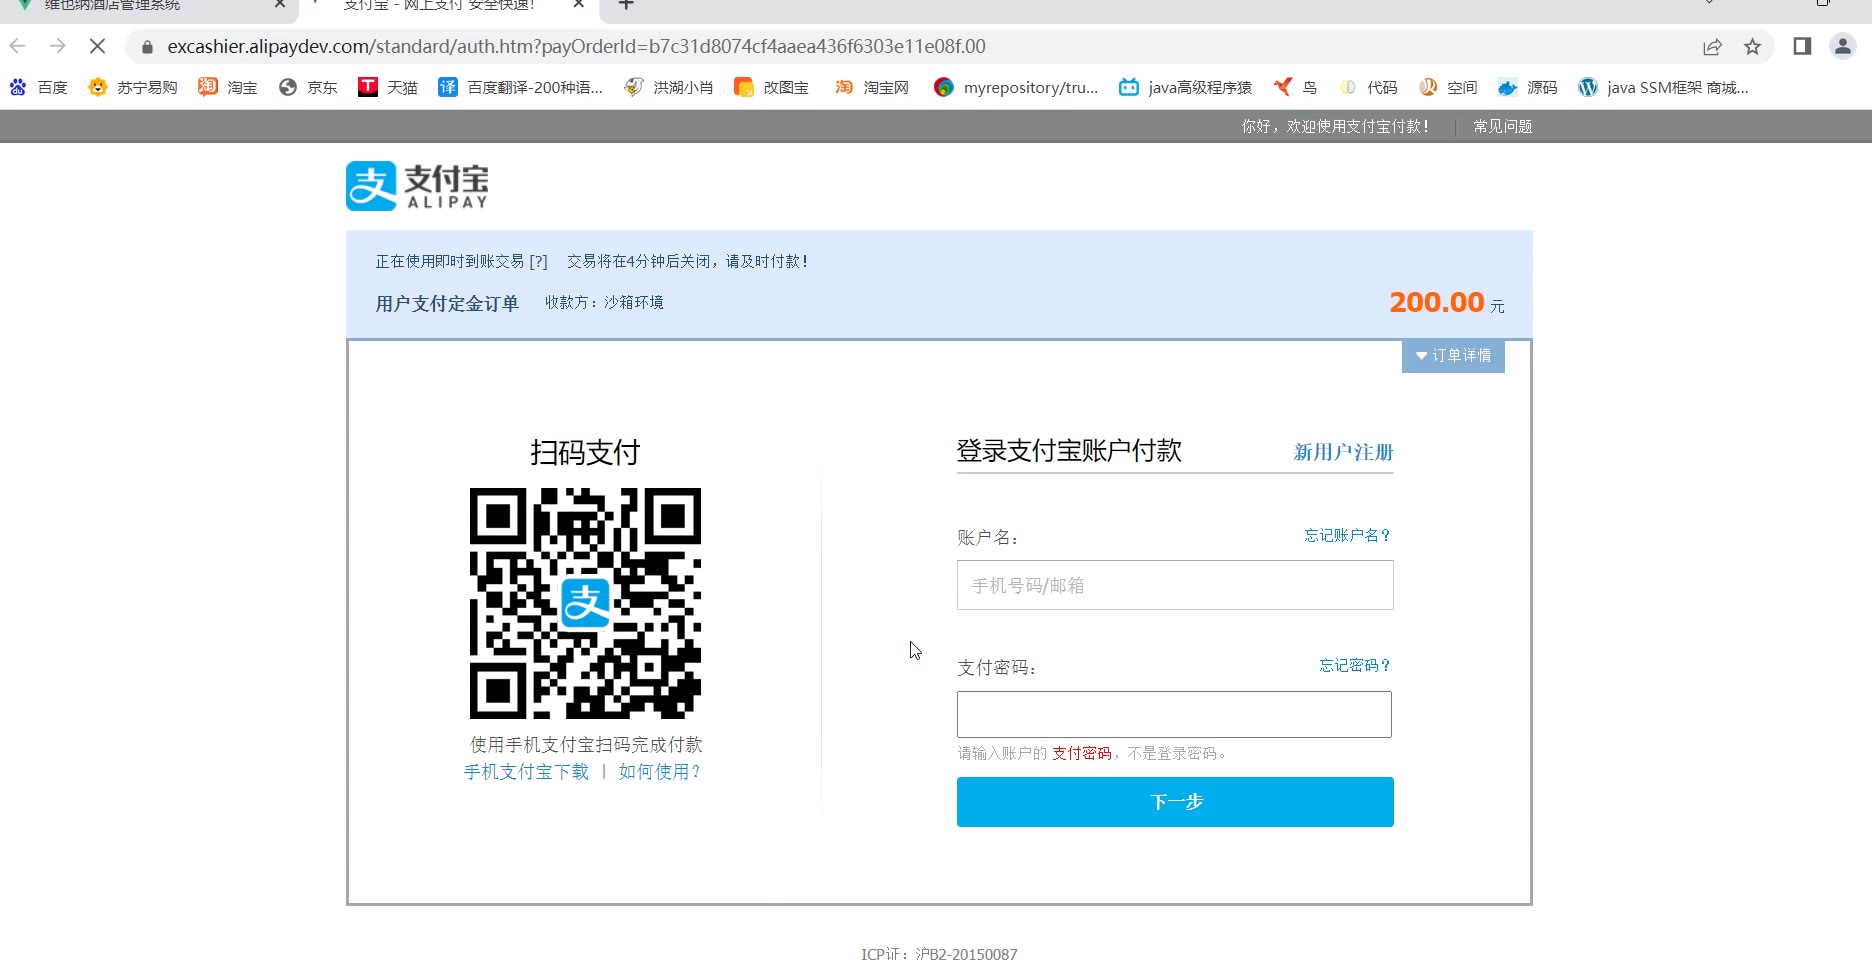Open the 百度翻译 bookmark

[x=520, y=88]
